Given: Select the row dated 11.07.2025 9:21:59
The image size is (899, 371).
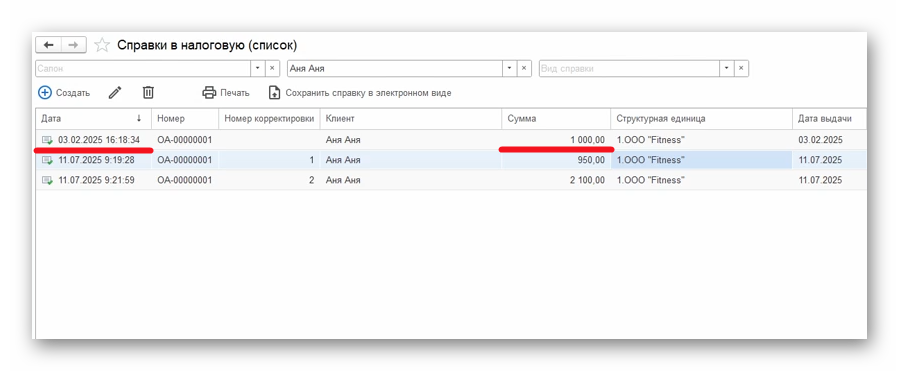Looking at the screenshot, I should [451, 180].
